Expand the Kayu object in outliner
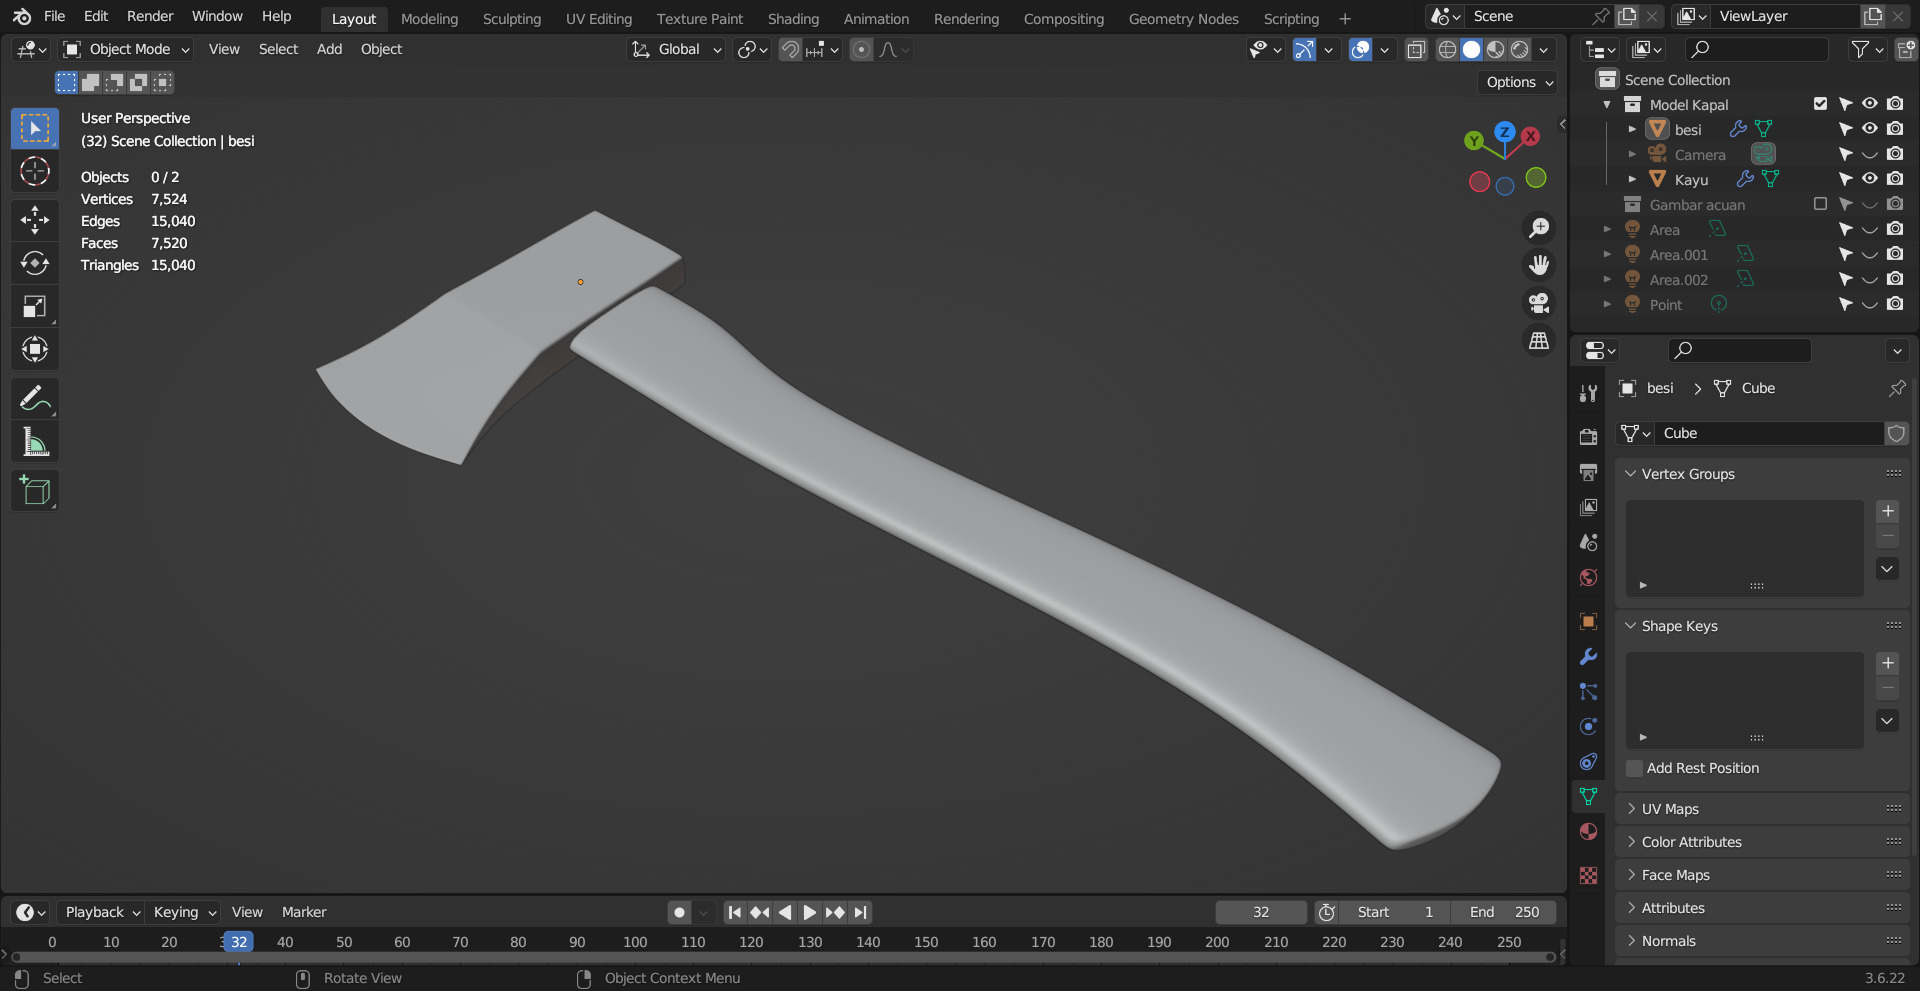Image resolution: width=1920 pixels, height=991 pixels. 1632,179
